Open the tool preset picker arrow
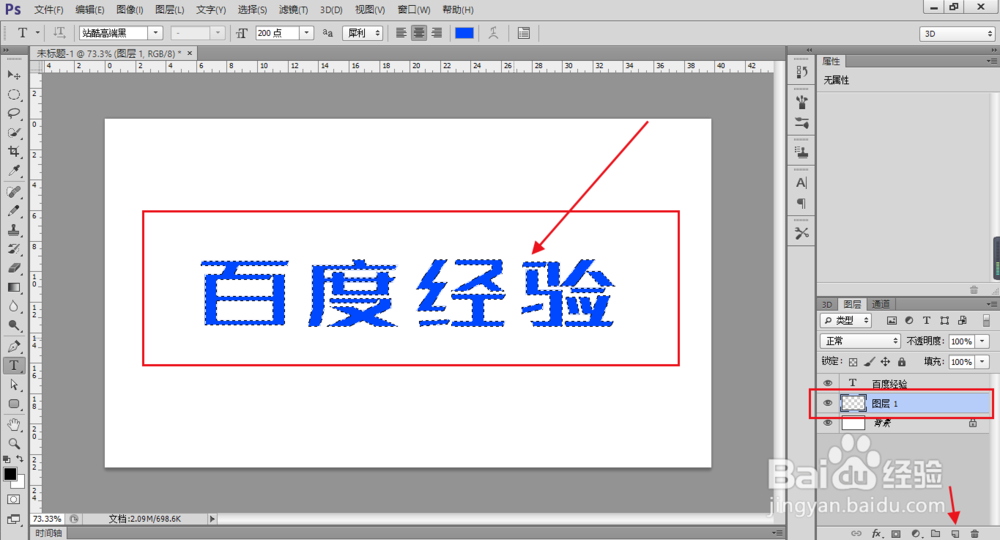 point(38,33)
